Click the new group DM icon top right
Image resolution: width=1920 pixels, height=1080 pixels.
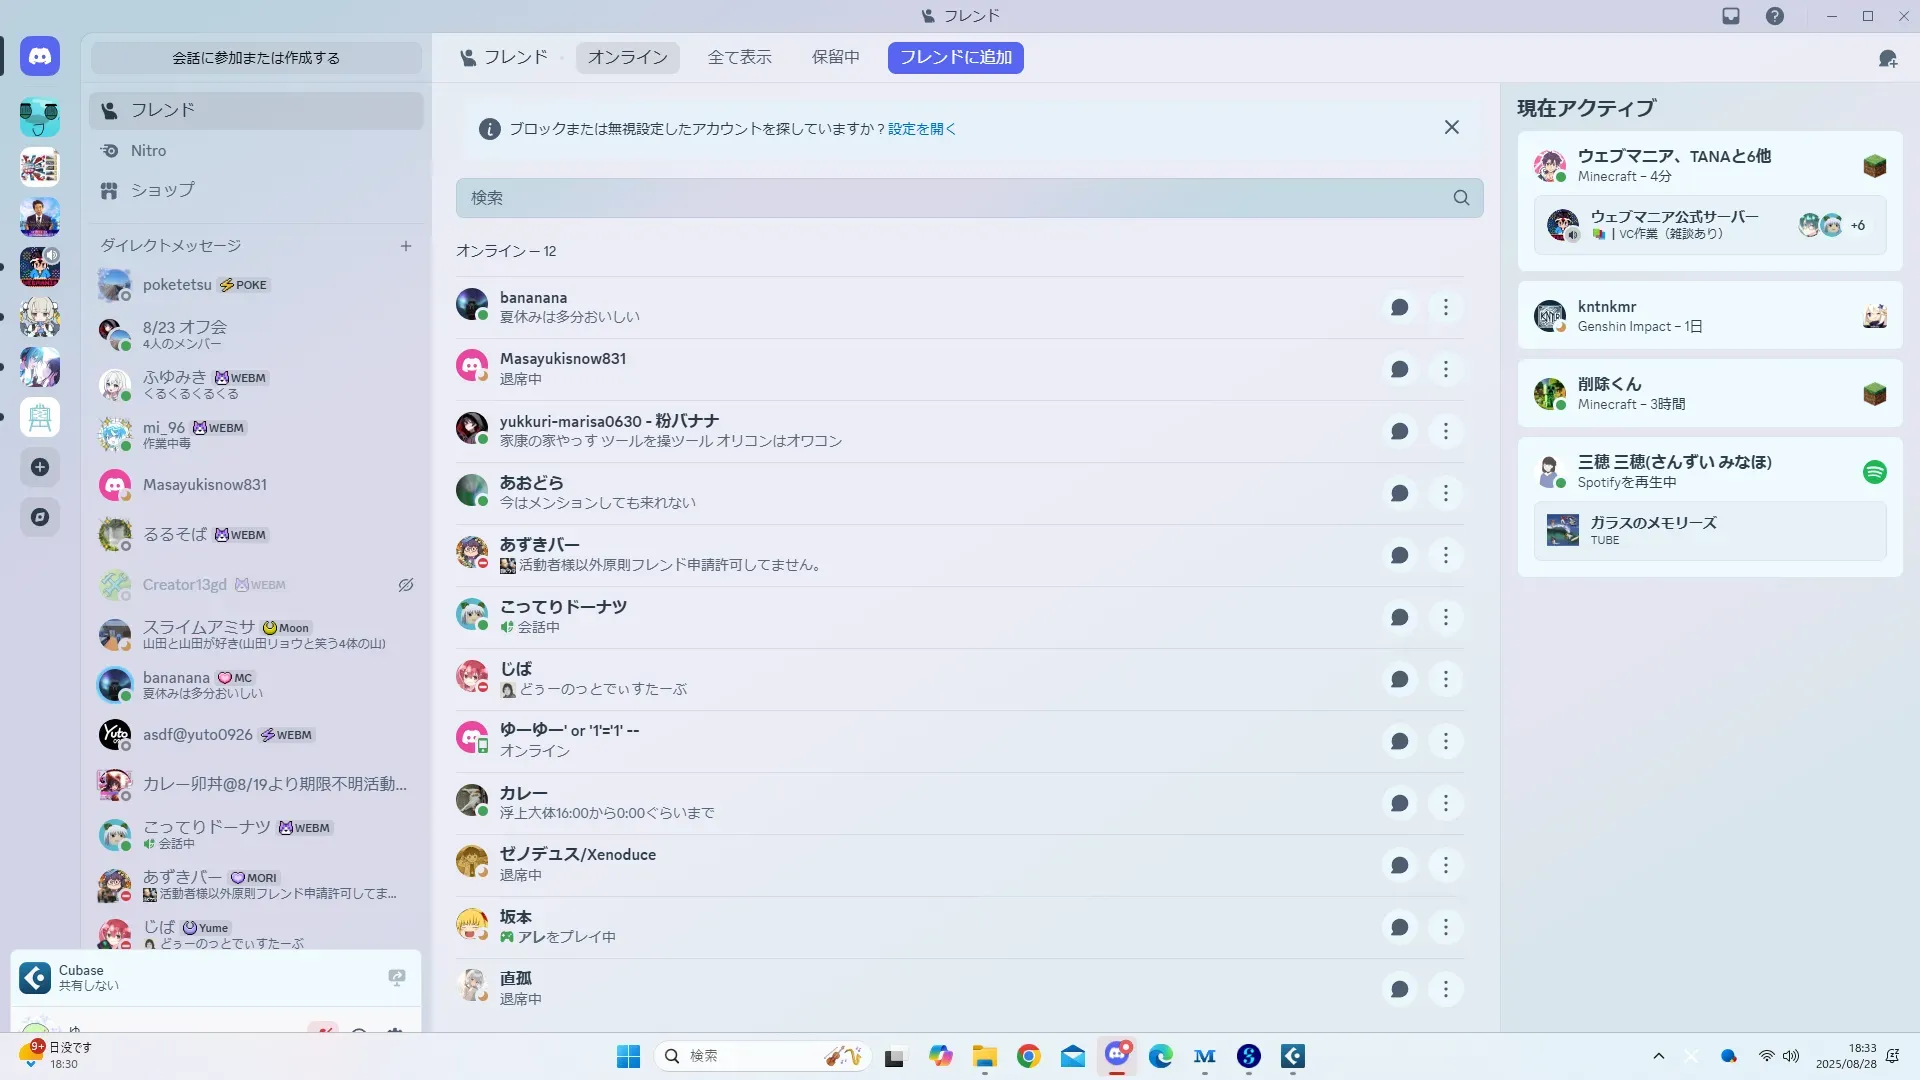(x=1887, y=59)
